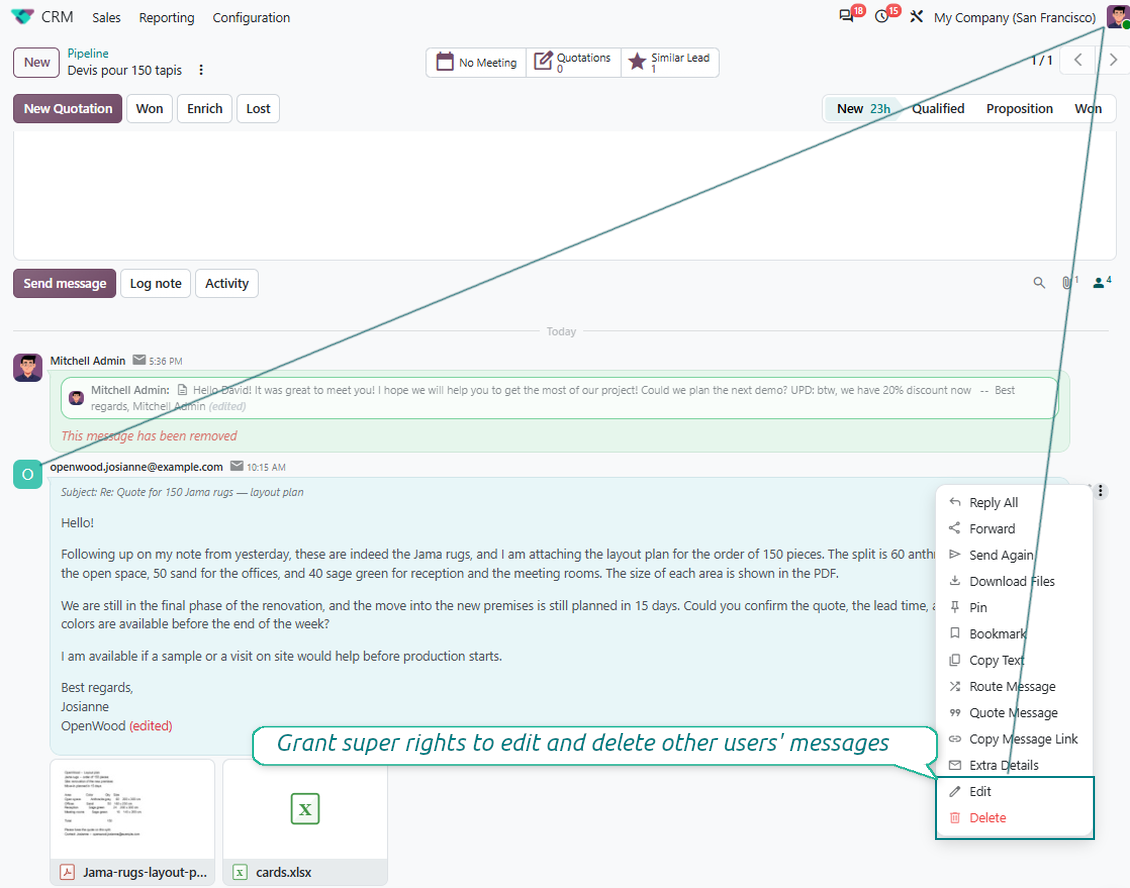Image resolution: width=1130 pixels, height=888 pixels.
Task: Set the stage to Qualified
Action: point(938,109)
